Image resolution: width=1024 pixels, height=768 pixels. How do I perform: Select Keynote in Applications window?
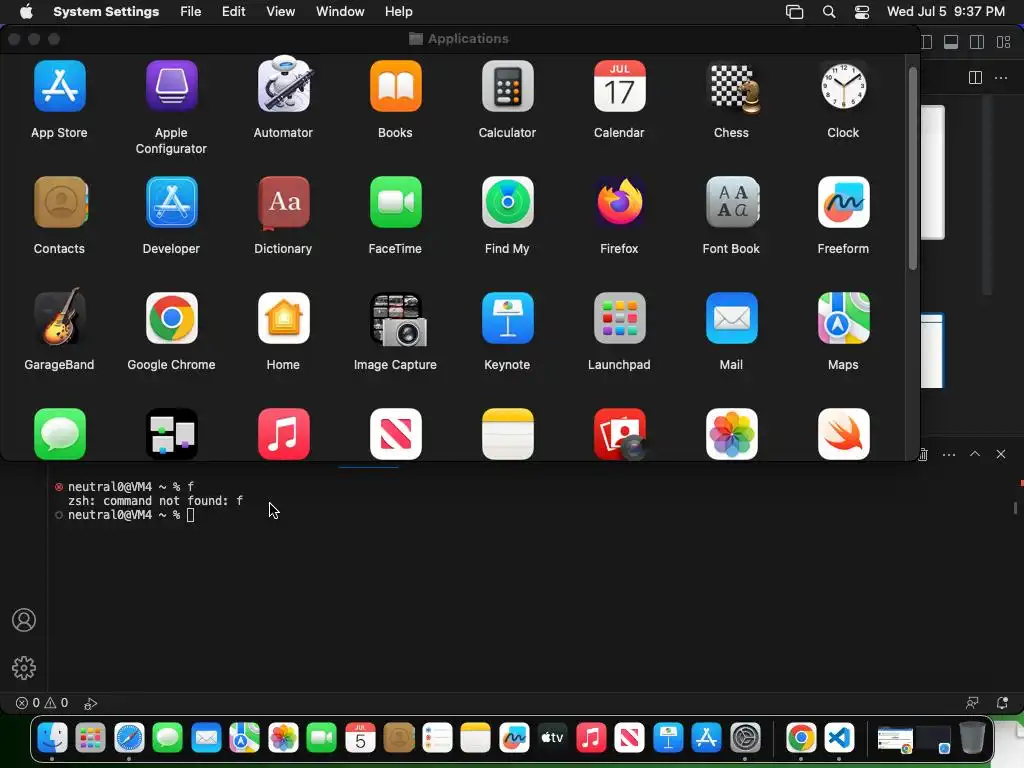click(x=507, y=318)
